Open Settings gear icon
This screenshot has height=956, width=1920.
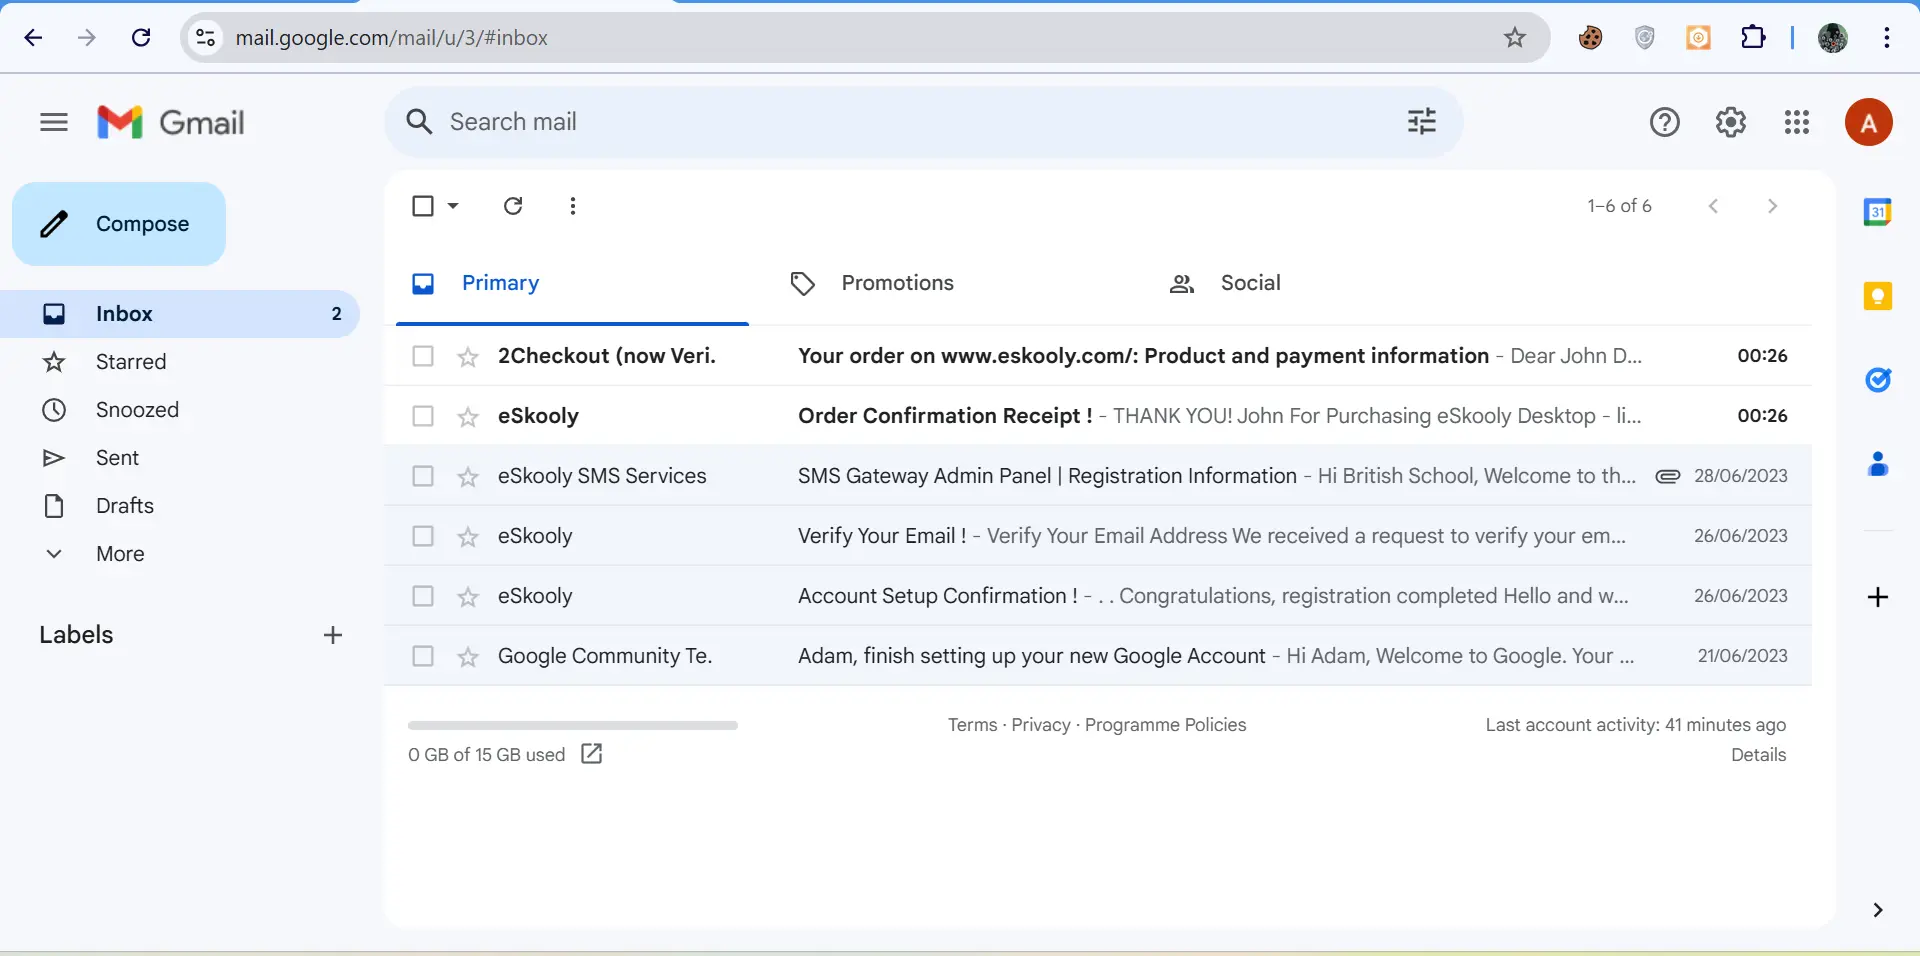click(x=1731, y=122)
